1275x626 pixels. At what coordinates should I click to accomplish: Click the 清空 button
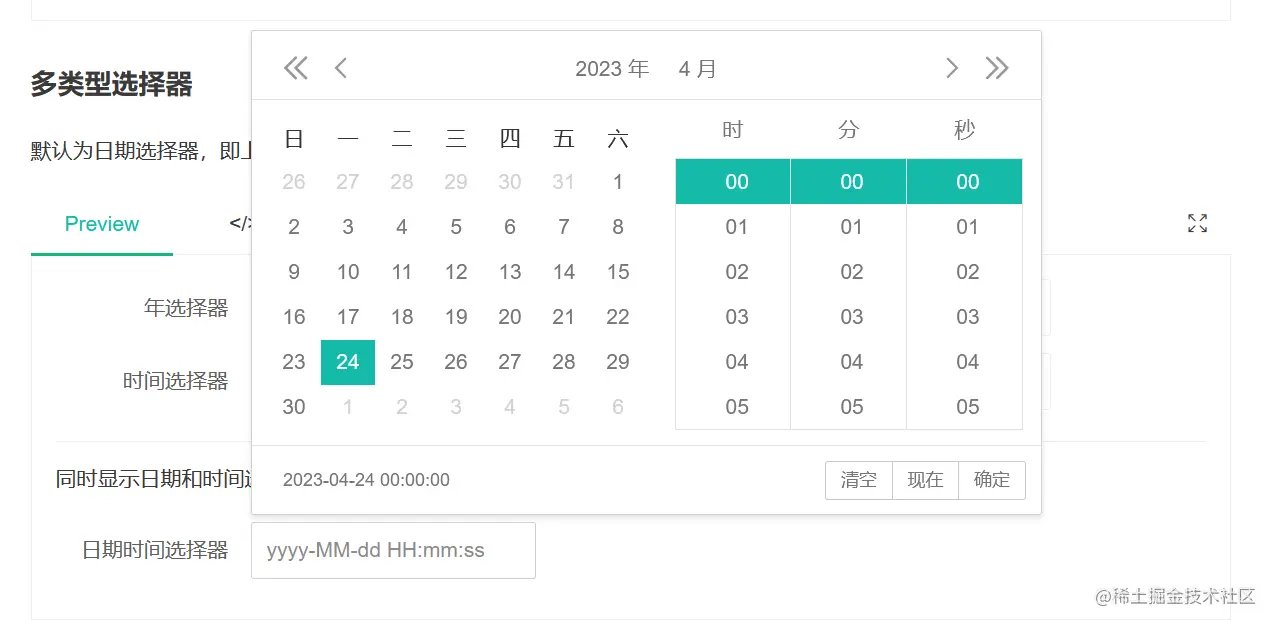point(858,480)
